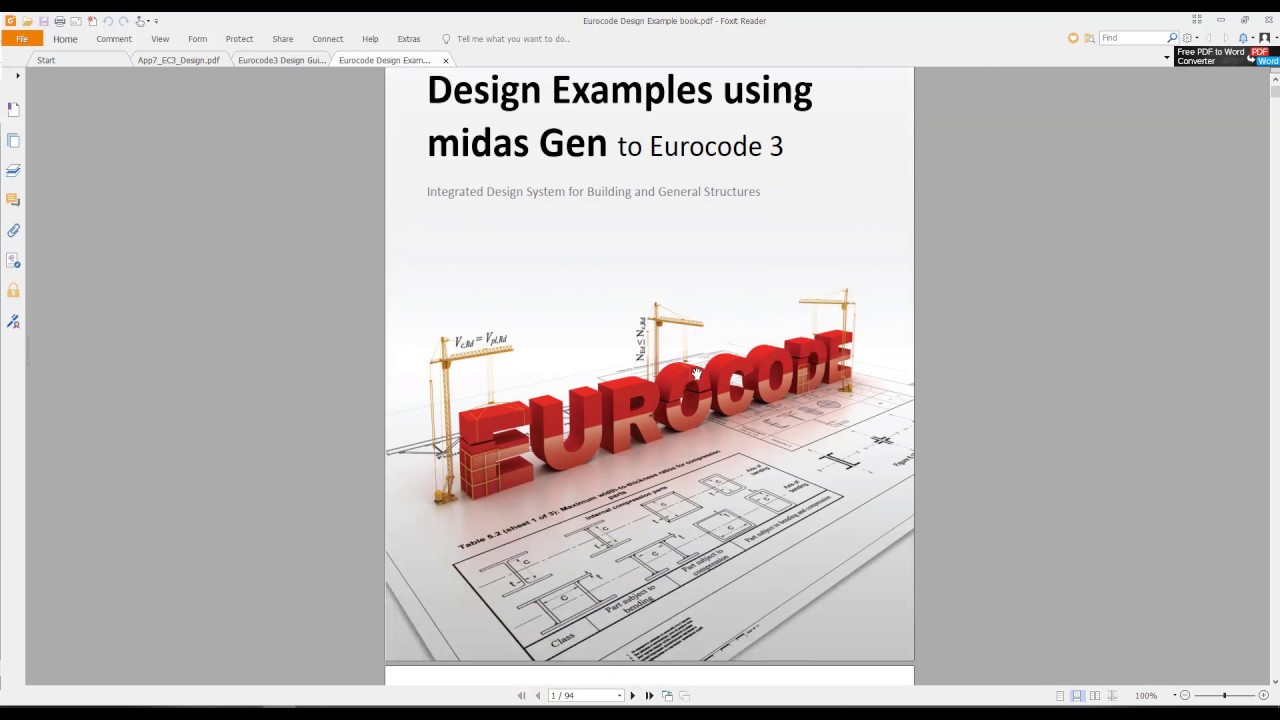Open the Comments panel in left sidebar
1280x720 pixels.
(x=13, y=200)
